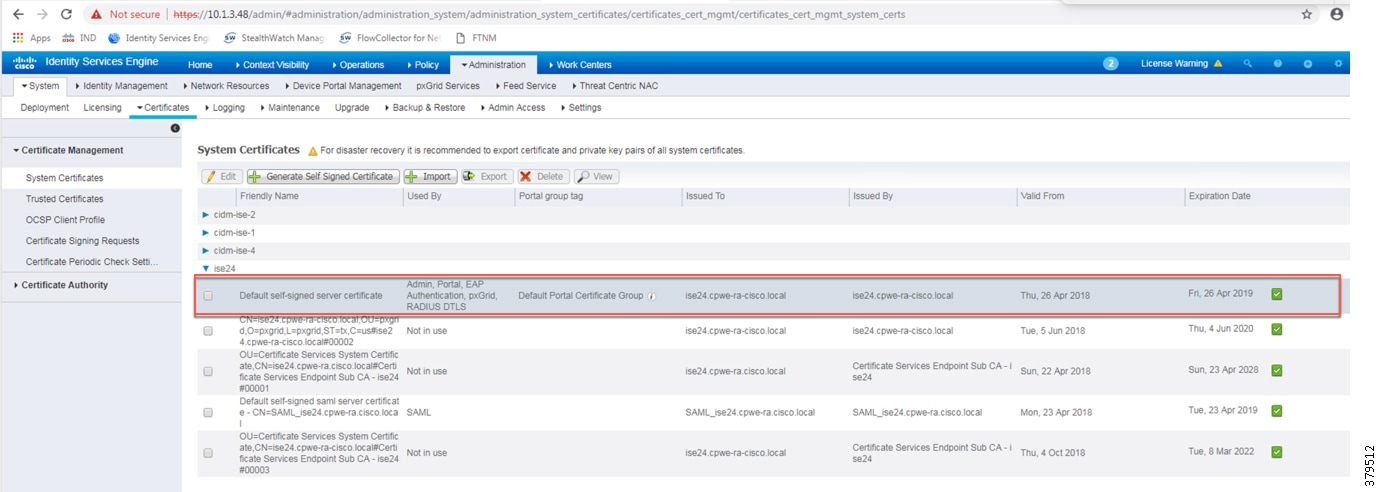1377x492 pixels.
Task: Check Default self-signed server certificate checkbox
Action: (208, 296)
